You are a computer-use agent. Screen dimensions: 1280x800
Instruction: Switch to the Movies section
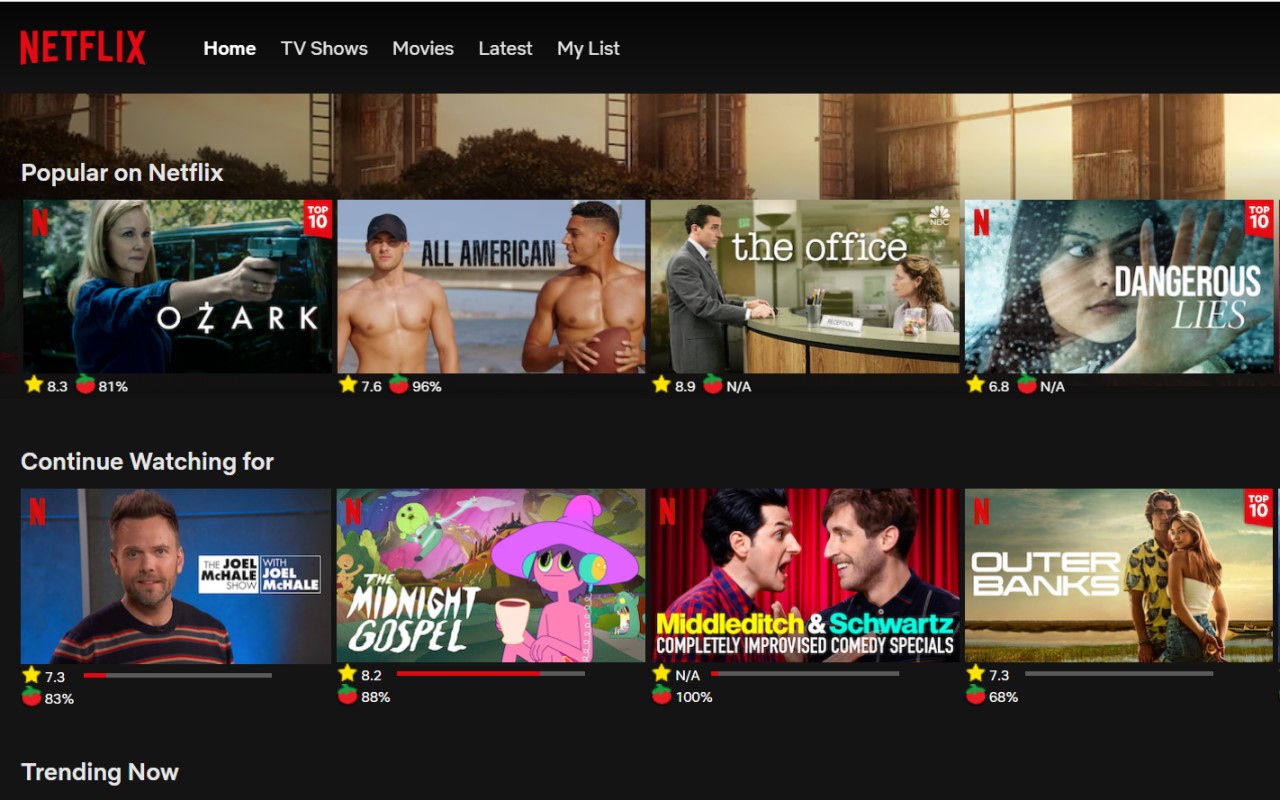click(423, 48)
